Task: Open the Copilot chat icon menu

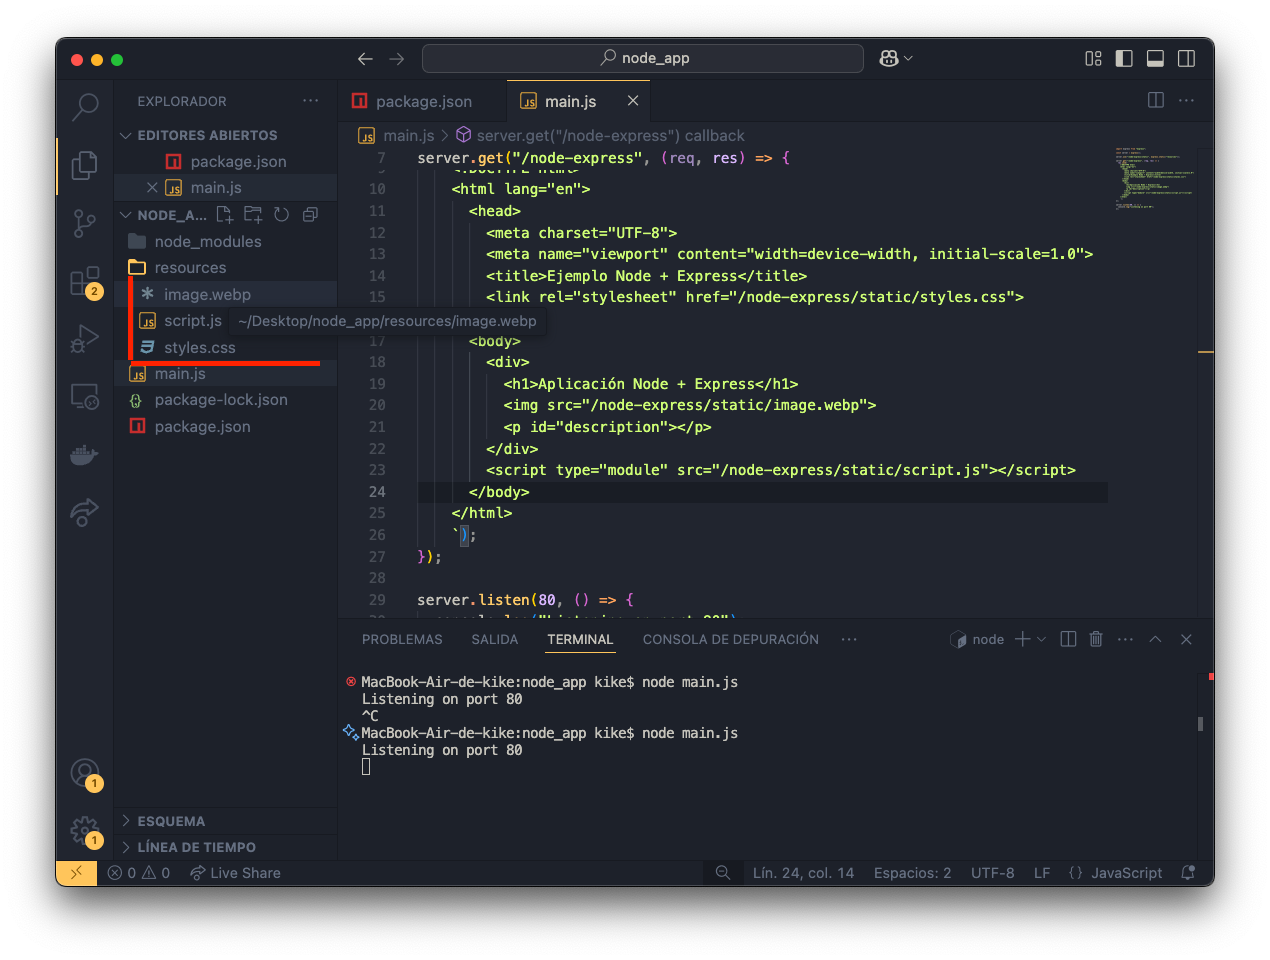Action: 895,59
